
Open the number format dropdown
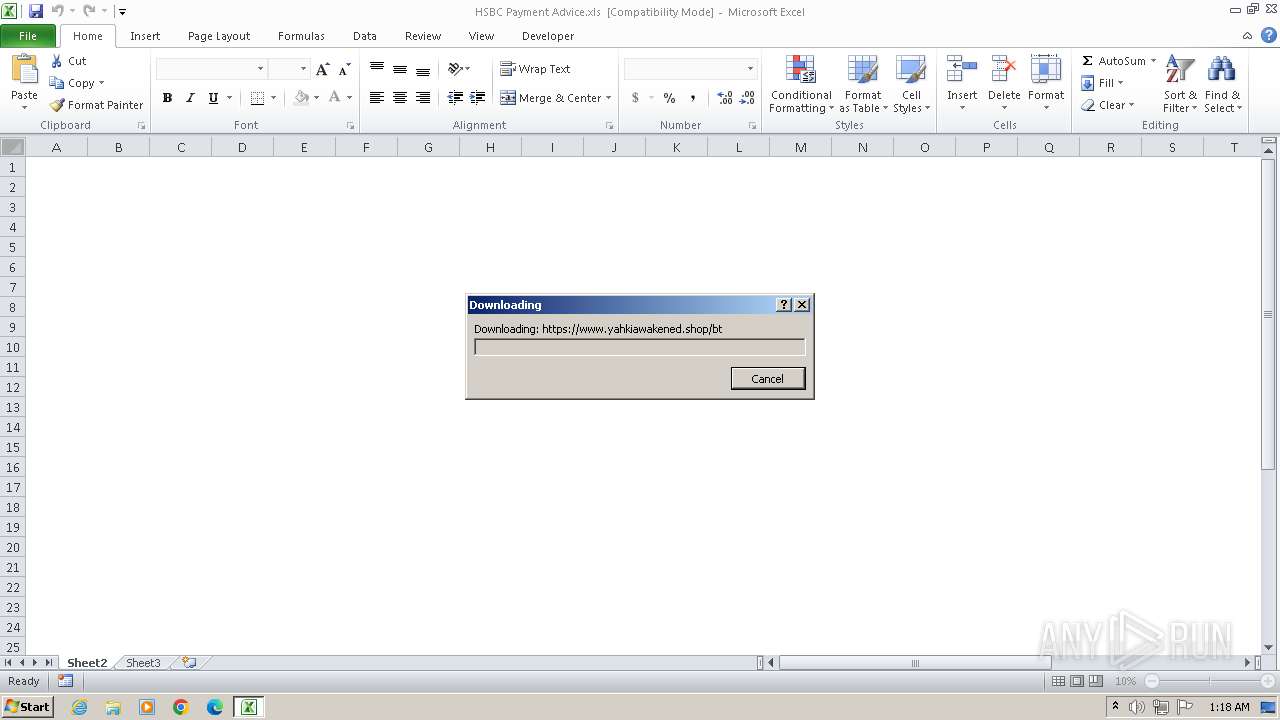(750, 69)
